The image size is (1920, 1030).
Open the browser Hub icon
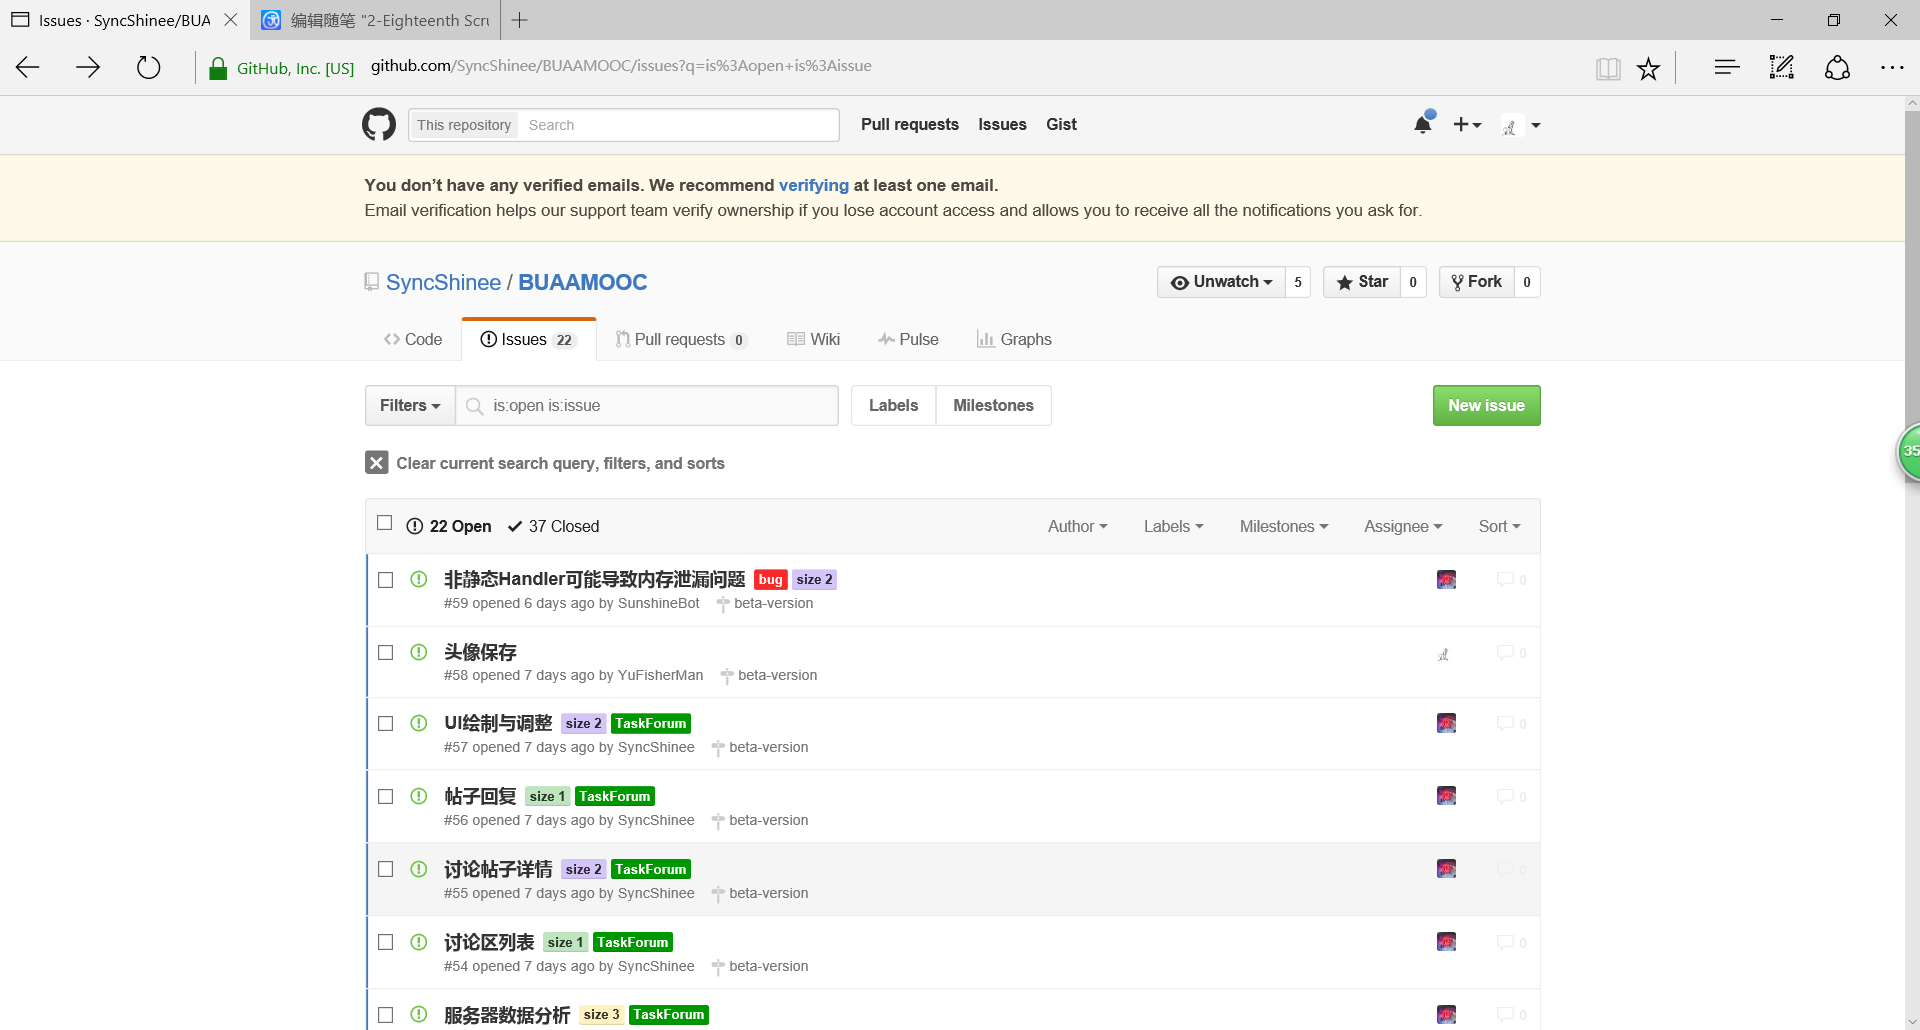coord(1727,68)
